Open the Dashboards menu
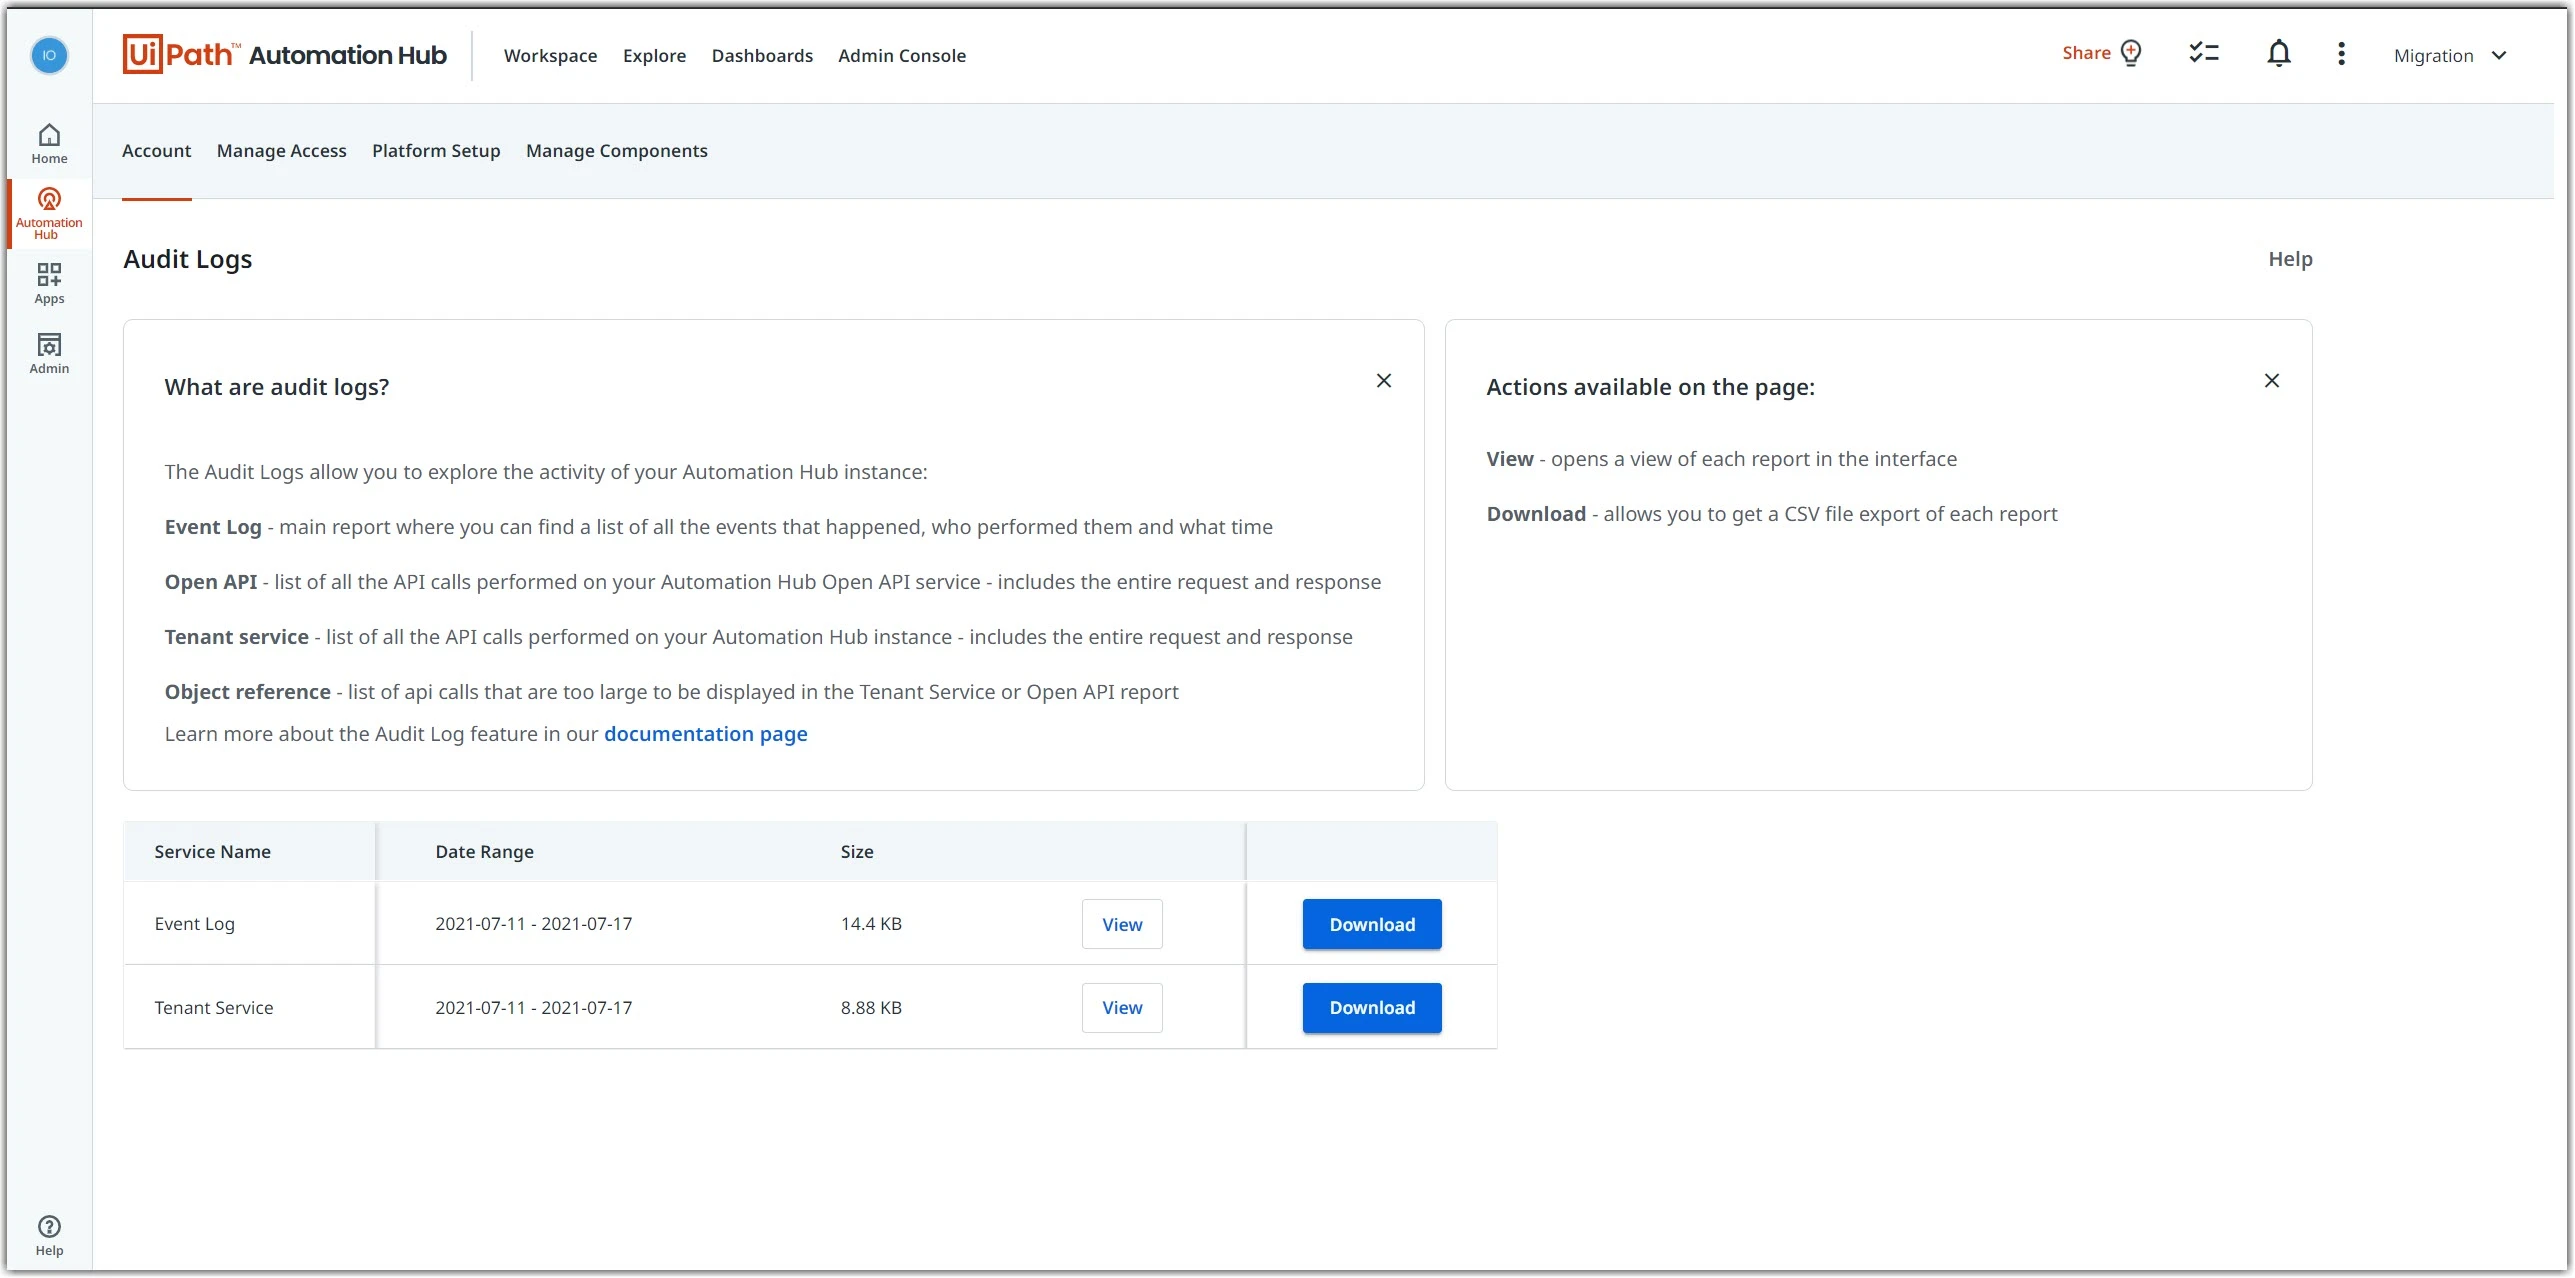 point(762,56)
